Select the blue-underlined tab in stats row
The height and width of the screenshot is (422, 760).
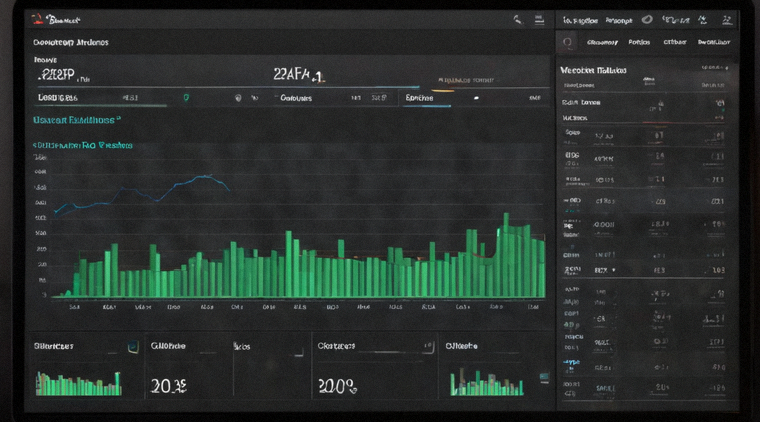click(427, 98)
